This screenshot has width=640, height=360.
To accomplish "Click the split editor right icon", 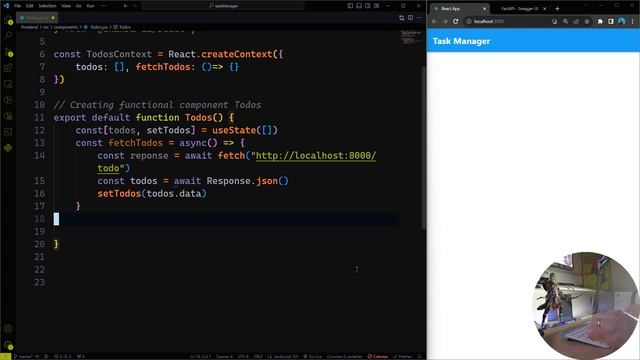I will (410, 18).
